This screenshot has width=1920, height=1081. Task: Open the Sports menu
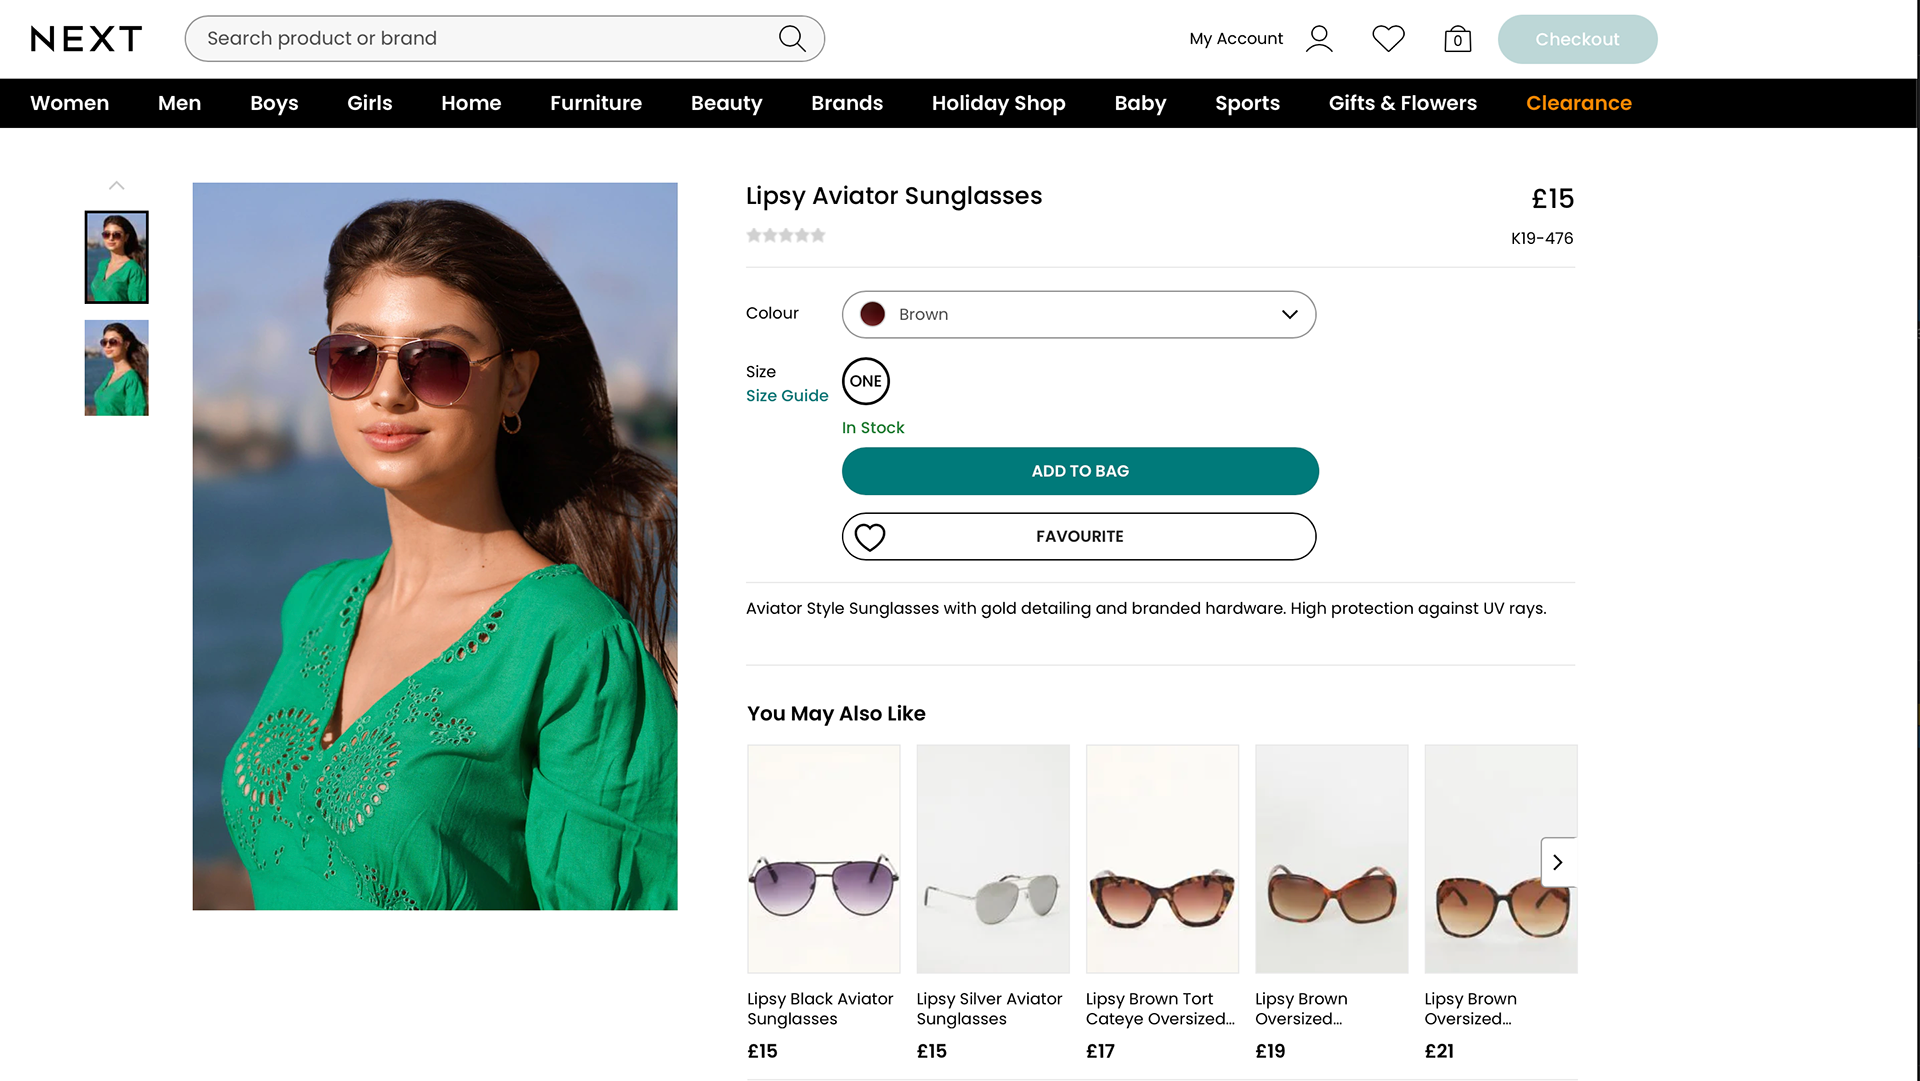pos(1247,103)
